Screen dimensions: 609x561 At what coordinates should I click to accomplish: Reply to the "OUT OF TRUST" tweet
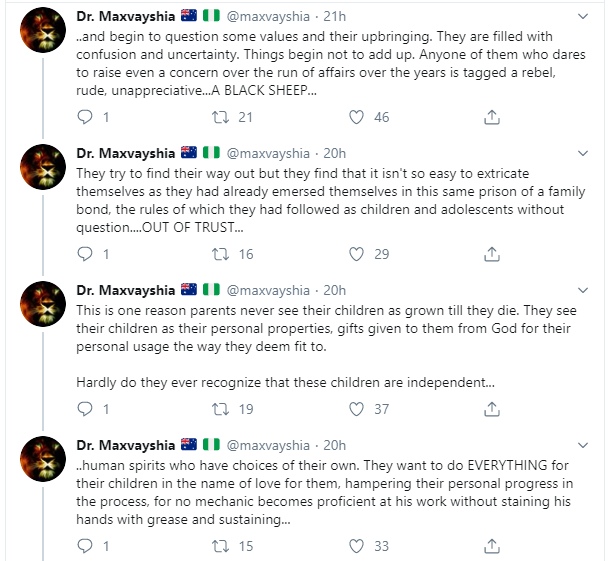[85, 255]
